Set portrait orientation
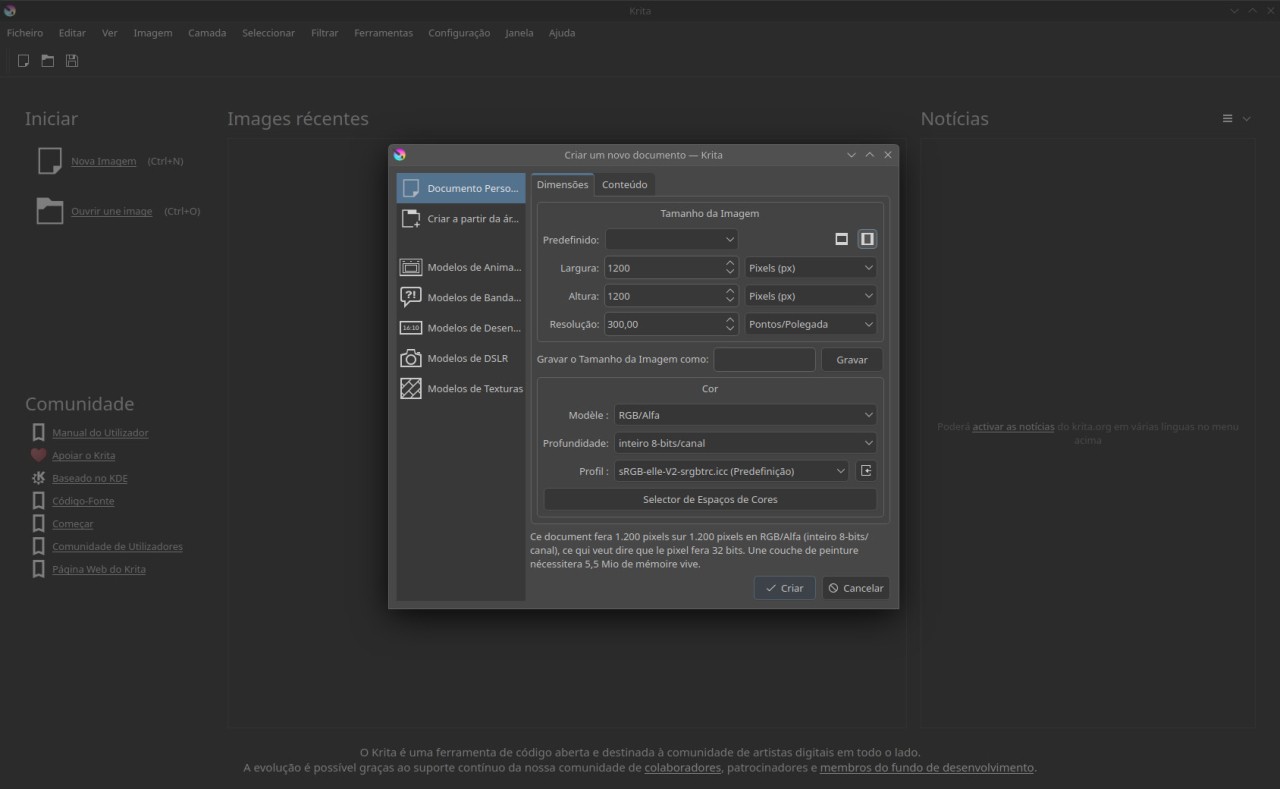This screenshot has height=789, width=1280. (867, 239)
